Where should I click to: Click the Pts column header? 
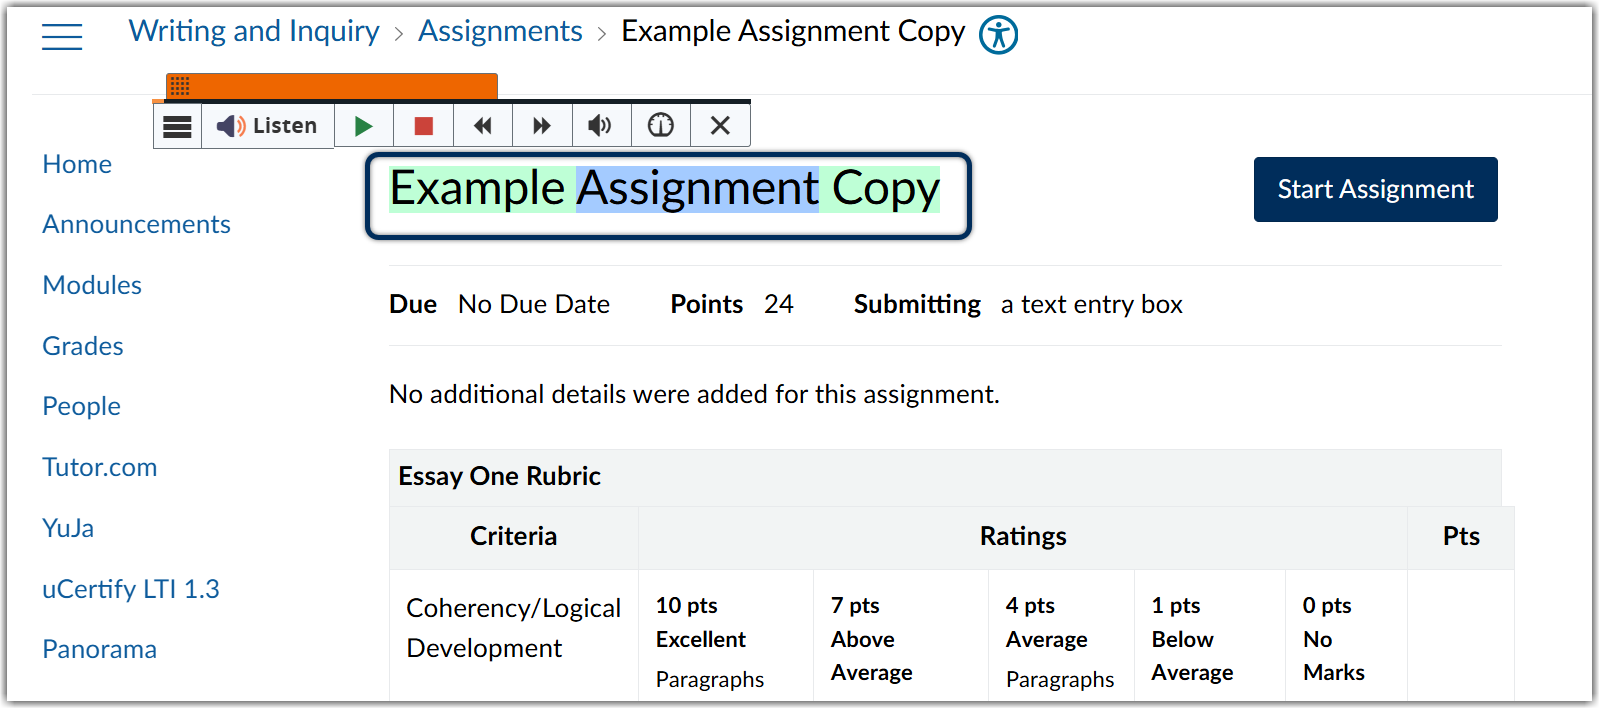[1461, 537]
